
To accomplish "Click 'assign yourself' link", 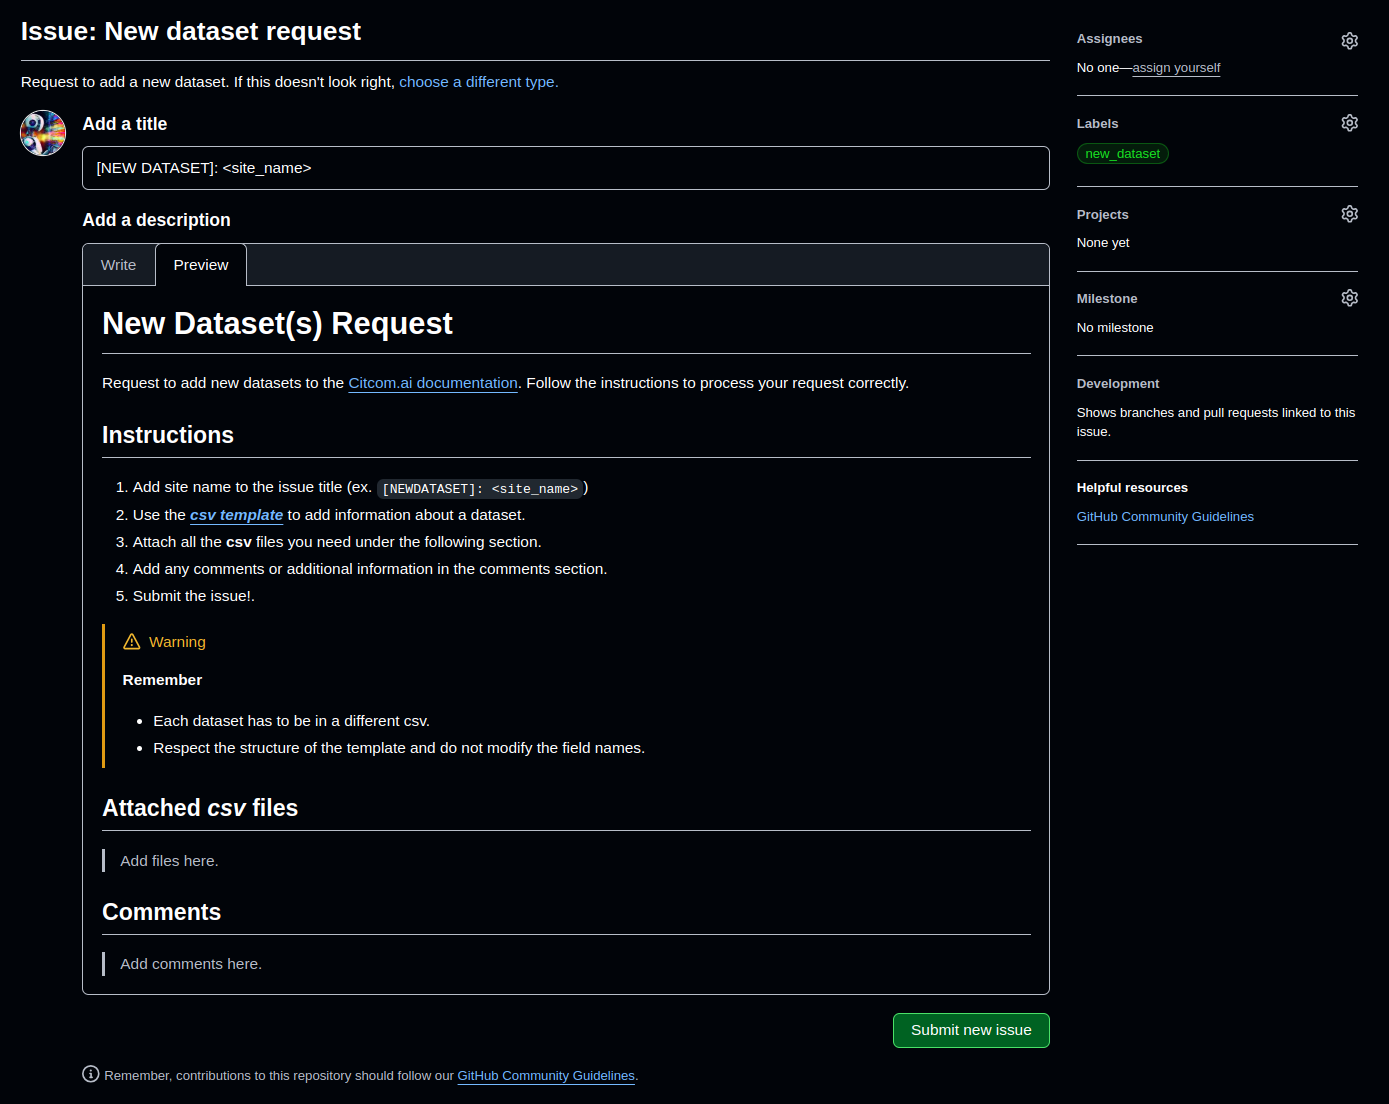I will click(x=1176, y=68).
